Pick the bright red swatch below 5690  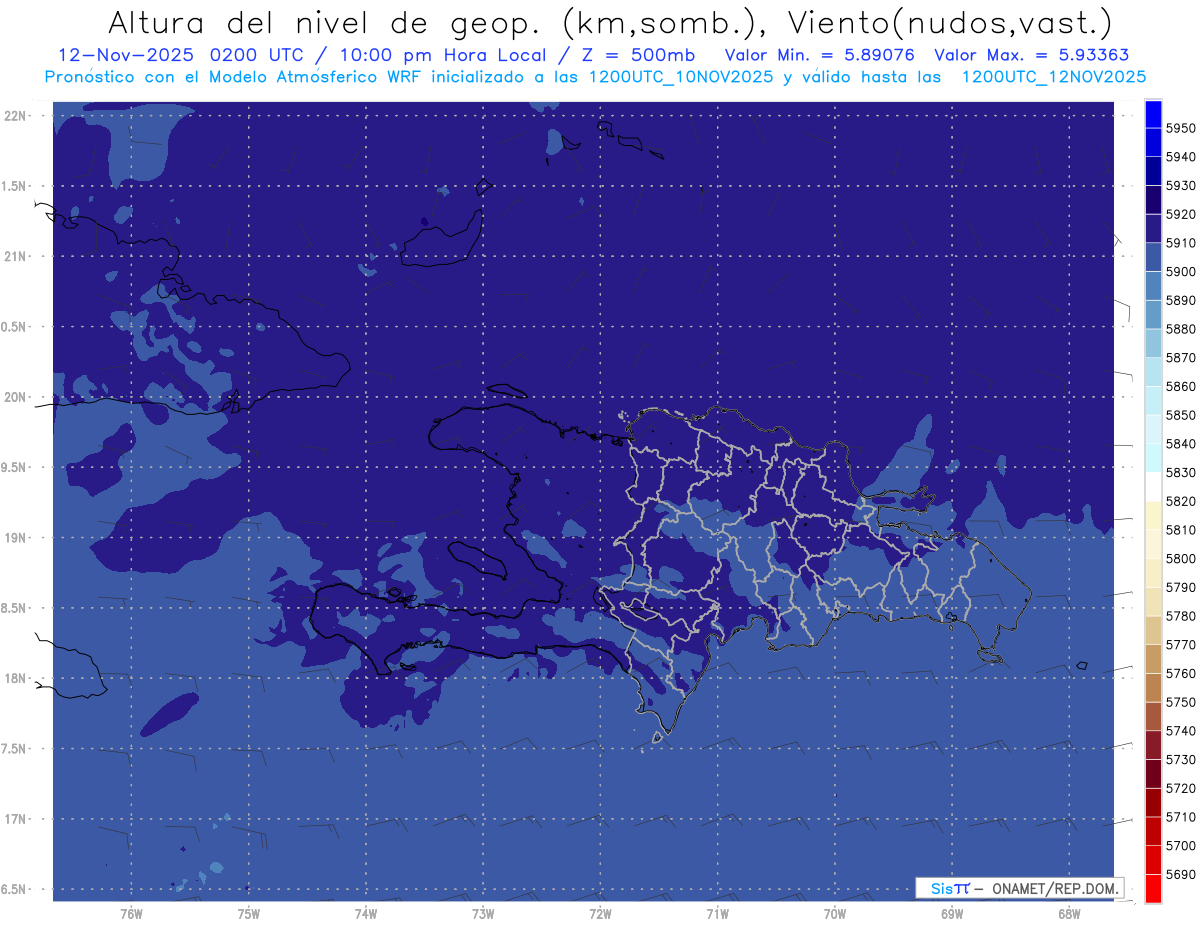(x=1153, y=889)
